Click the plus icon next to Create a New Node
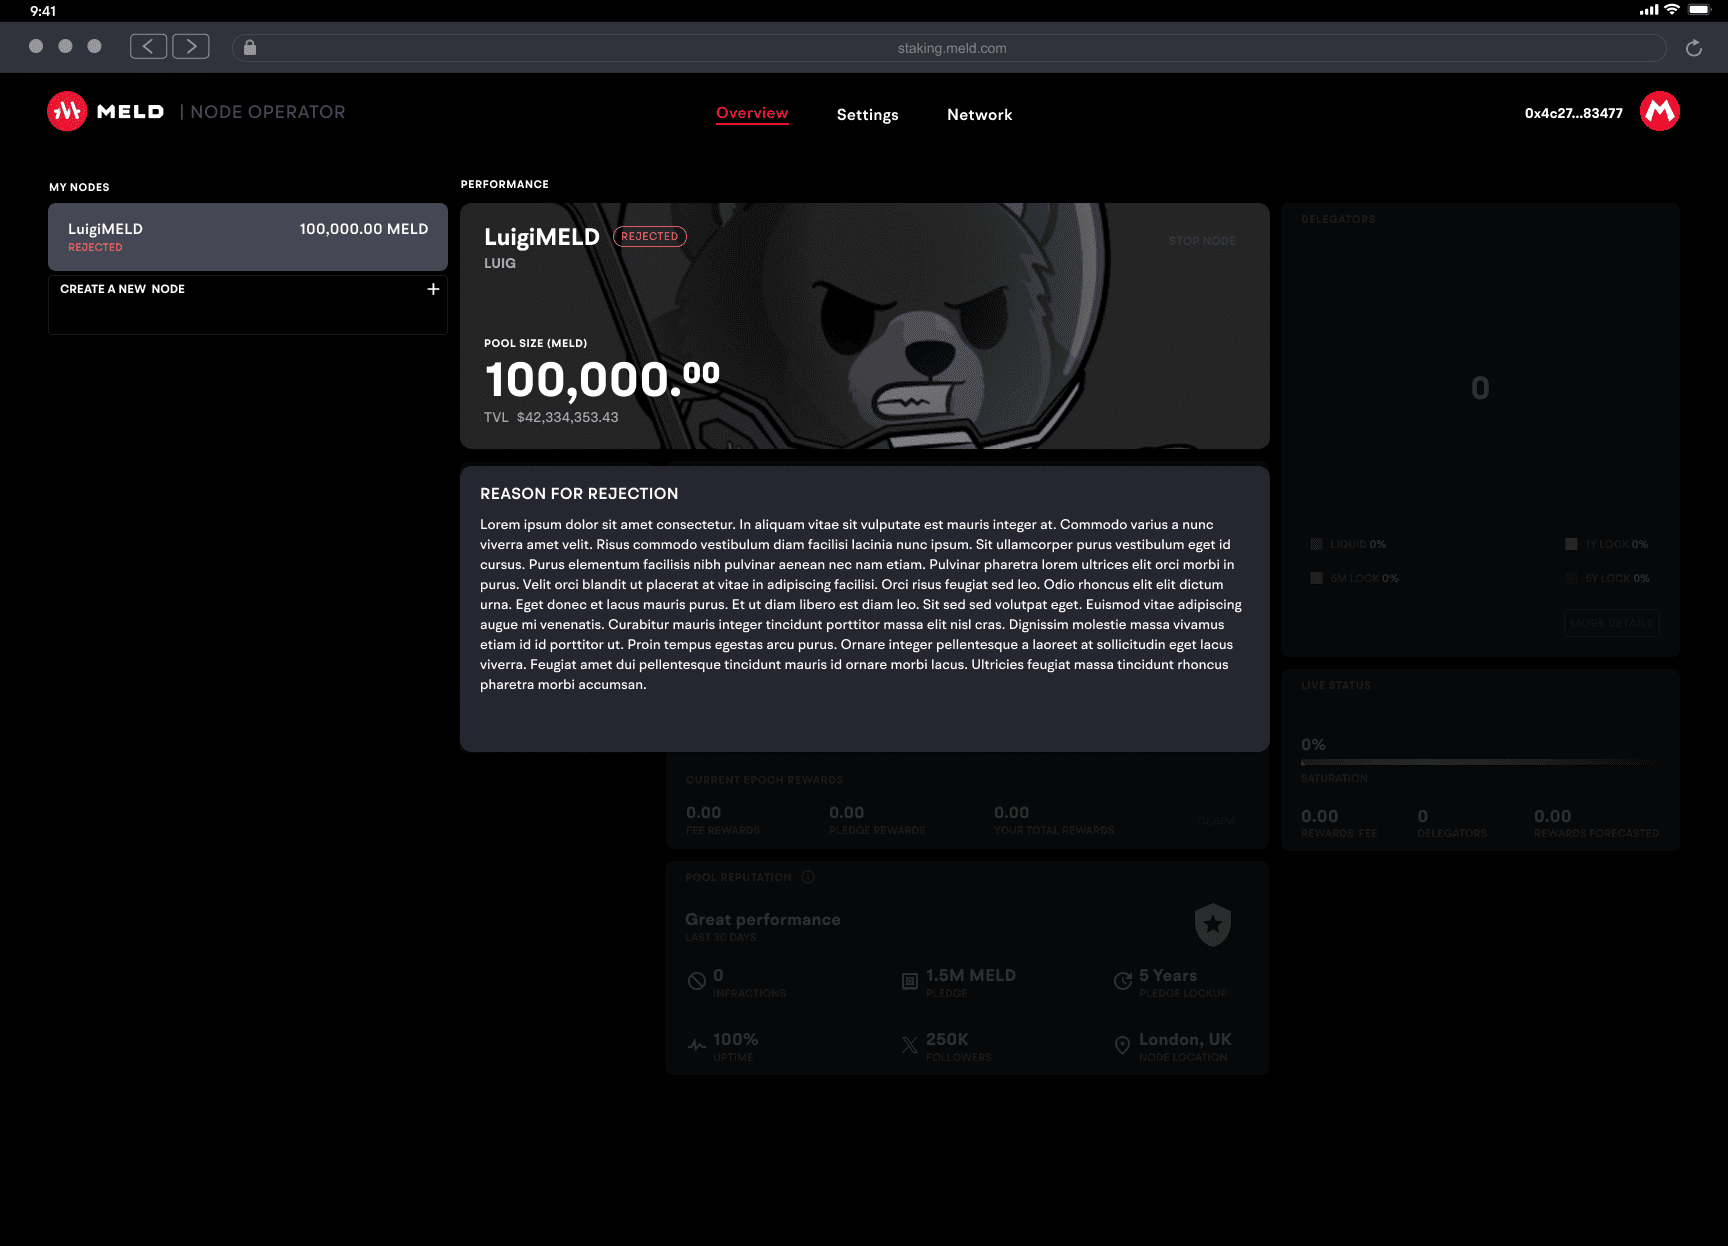1728x1246 pixels. (x=433, y=288)
